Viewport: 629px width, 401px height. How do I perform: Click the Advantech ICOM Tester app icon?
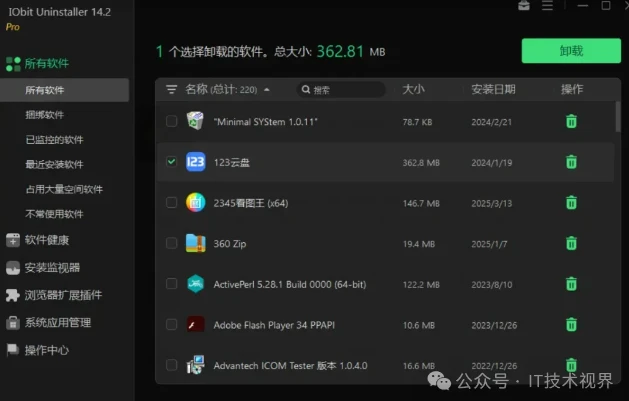(x=195, y=365)
